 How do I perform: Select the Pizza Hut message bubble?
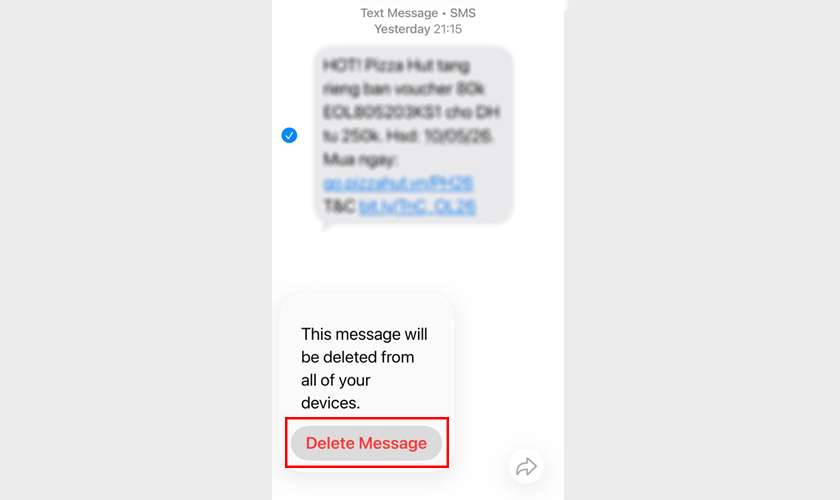(x=413, y=136)
